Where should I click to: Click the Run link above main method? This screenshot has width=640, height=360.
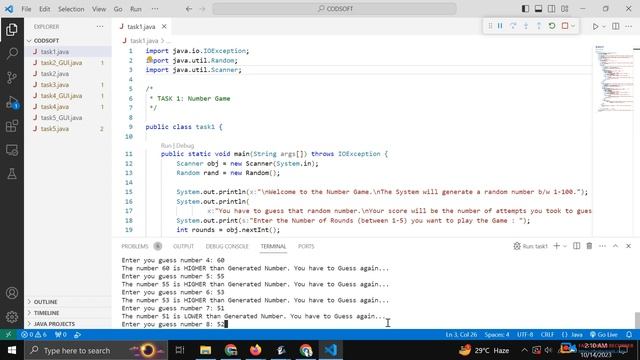pyautogui.click(x=166, y=146)
